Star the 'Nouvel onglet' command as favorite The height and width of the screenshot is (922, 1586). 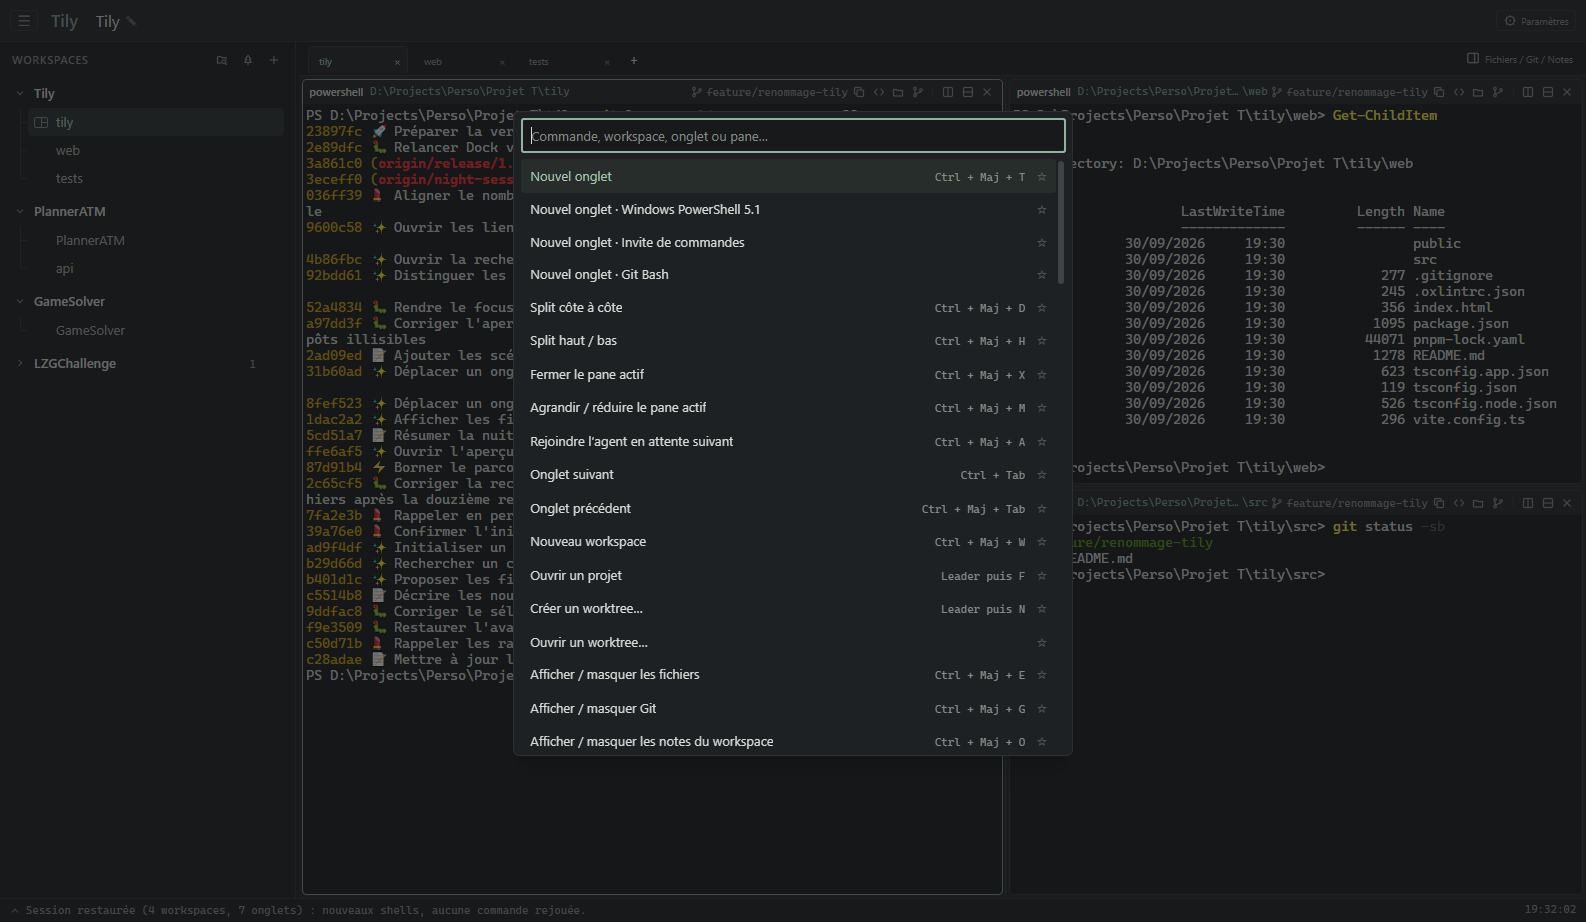(1042, 177)
